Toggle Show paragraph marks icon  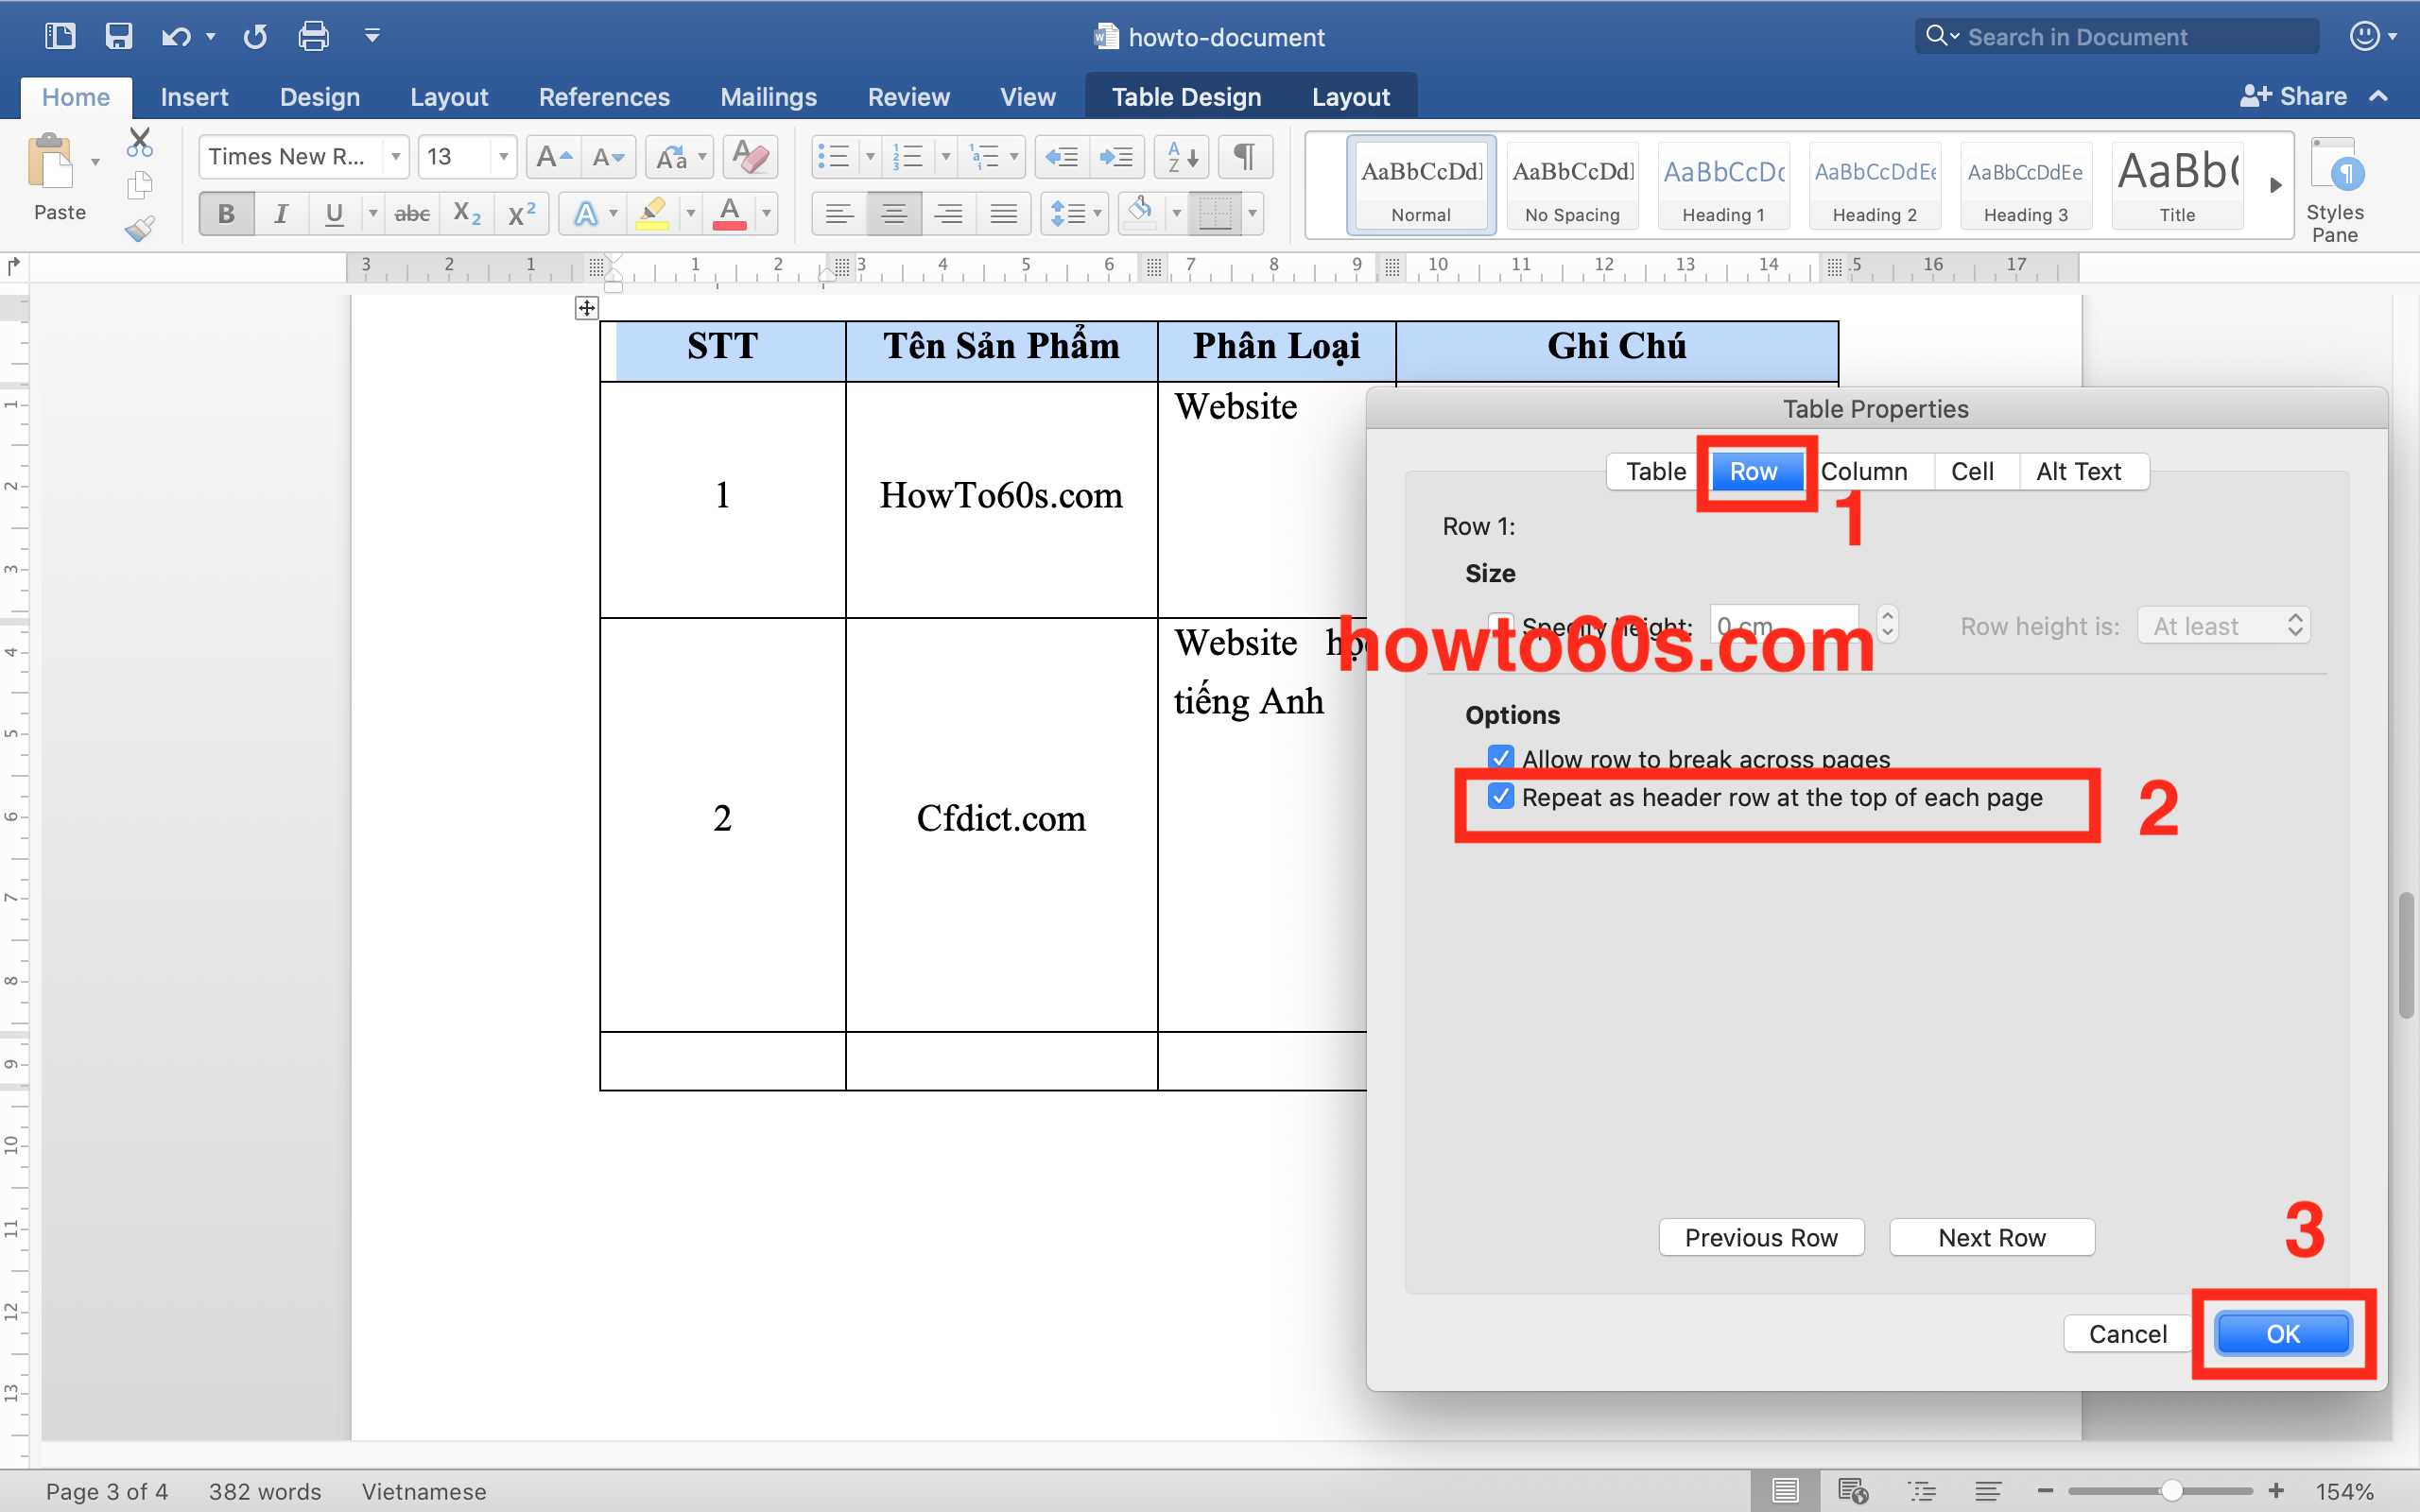[x=1245, y=157]
